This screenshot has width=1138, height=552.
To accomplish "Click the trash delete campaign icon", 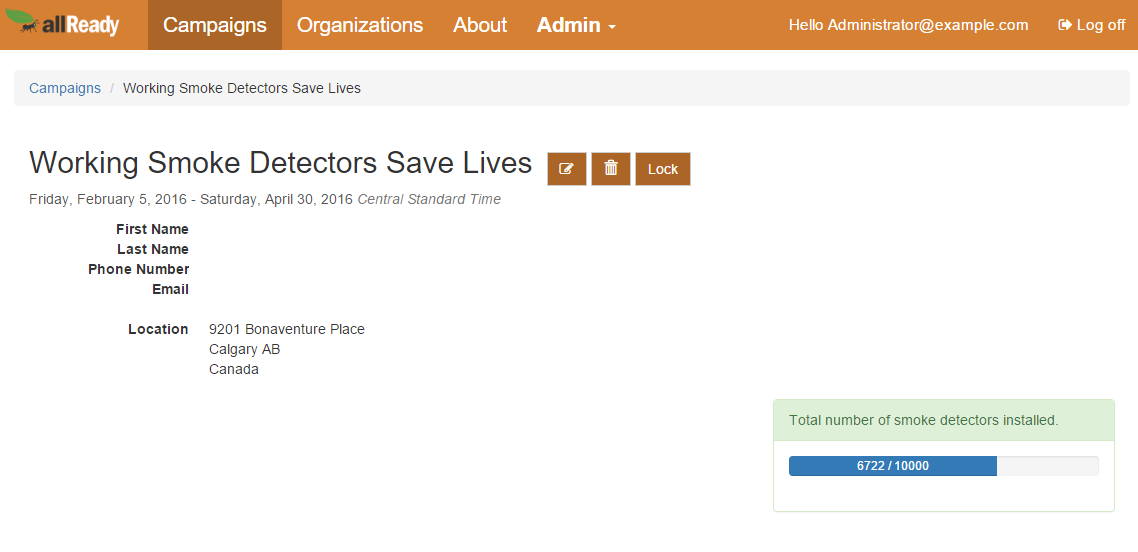I will [611, 169].
